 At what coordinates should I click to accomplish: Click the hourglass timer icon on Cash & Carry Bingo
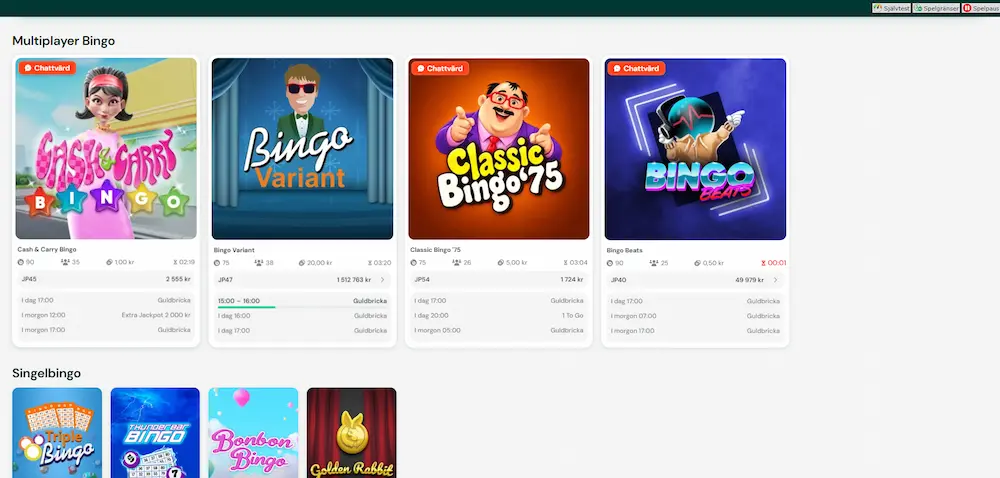pyautogui.click(x=175, y=262)
